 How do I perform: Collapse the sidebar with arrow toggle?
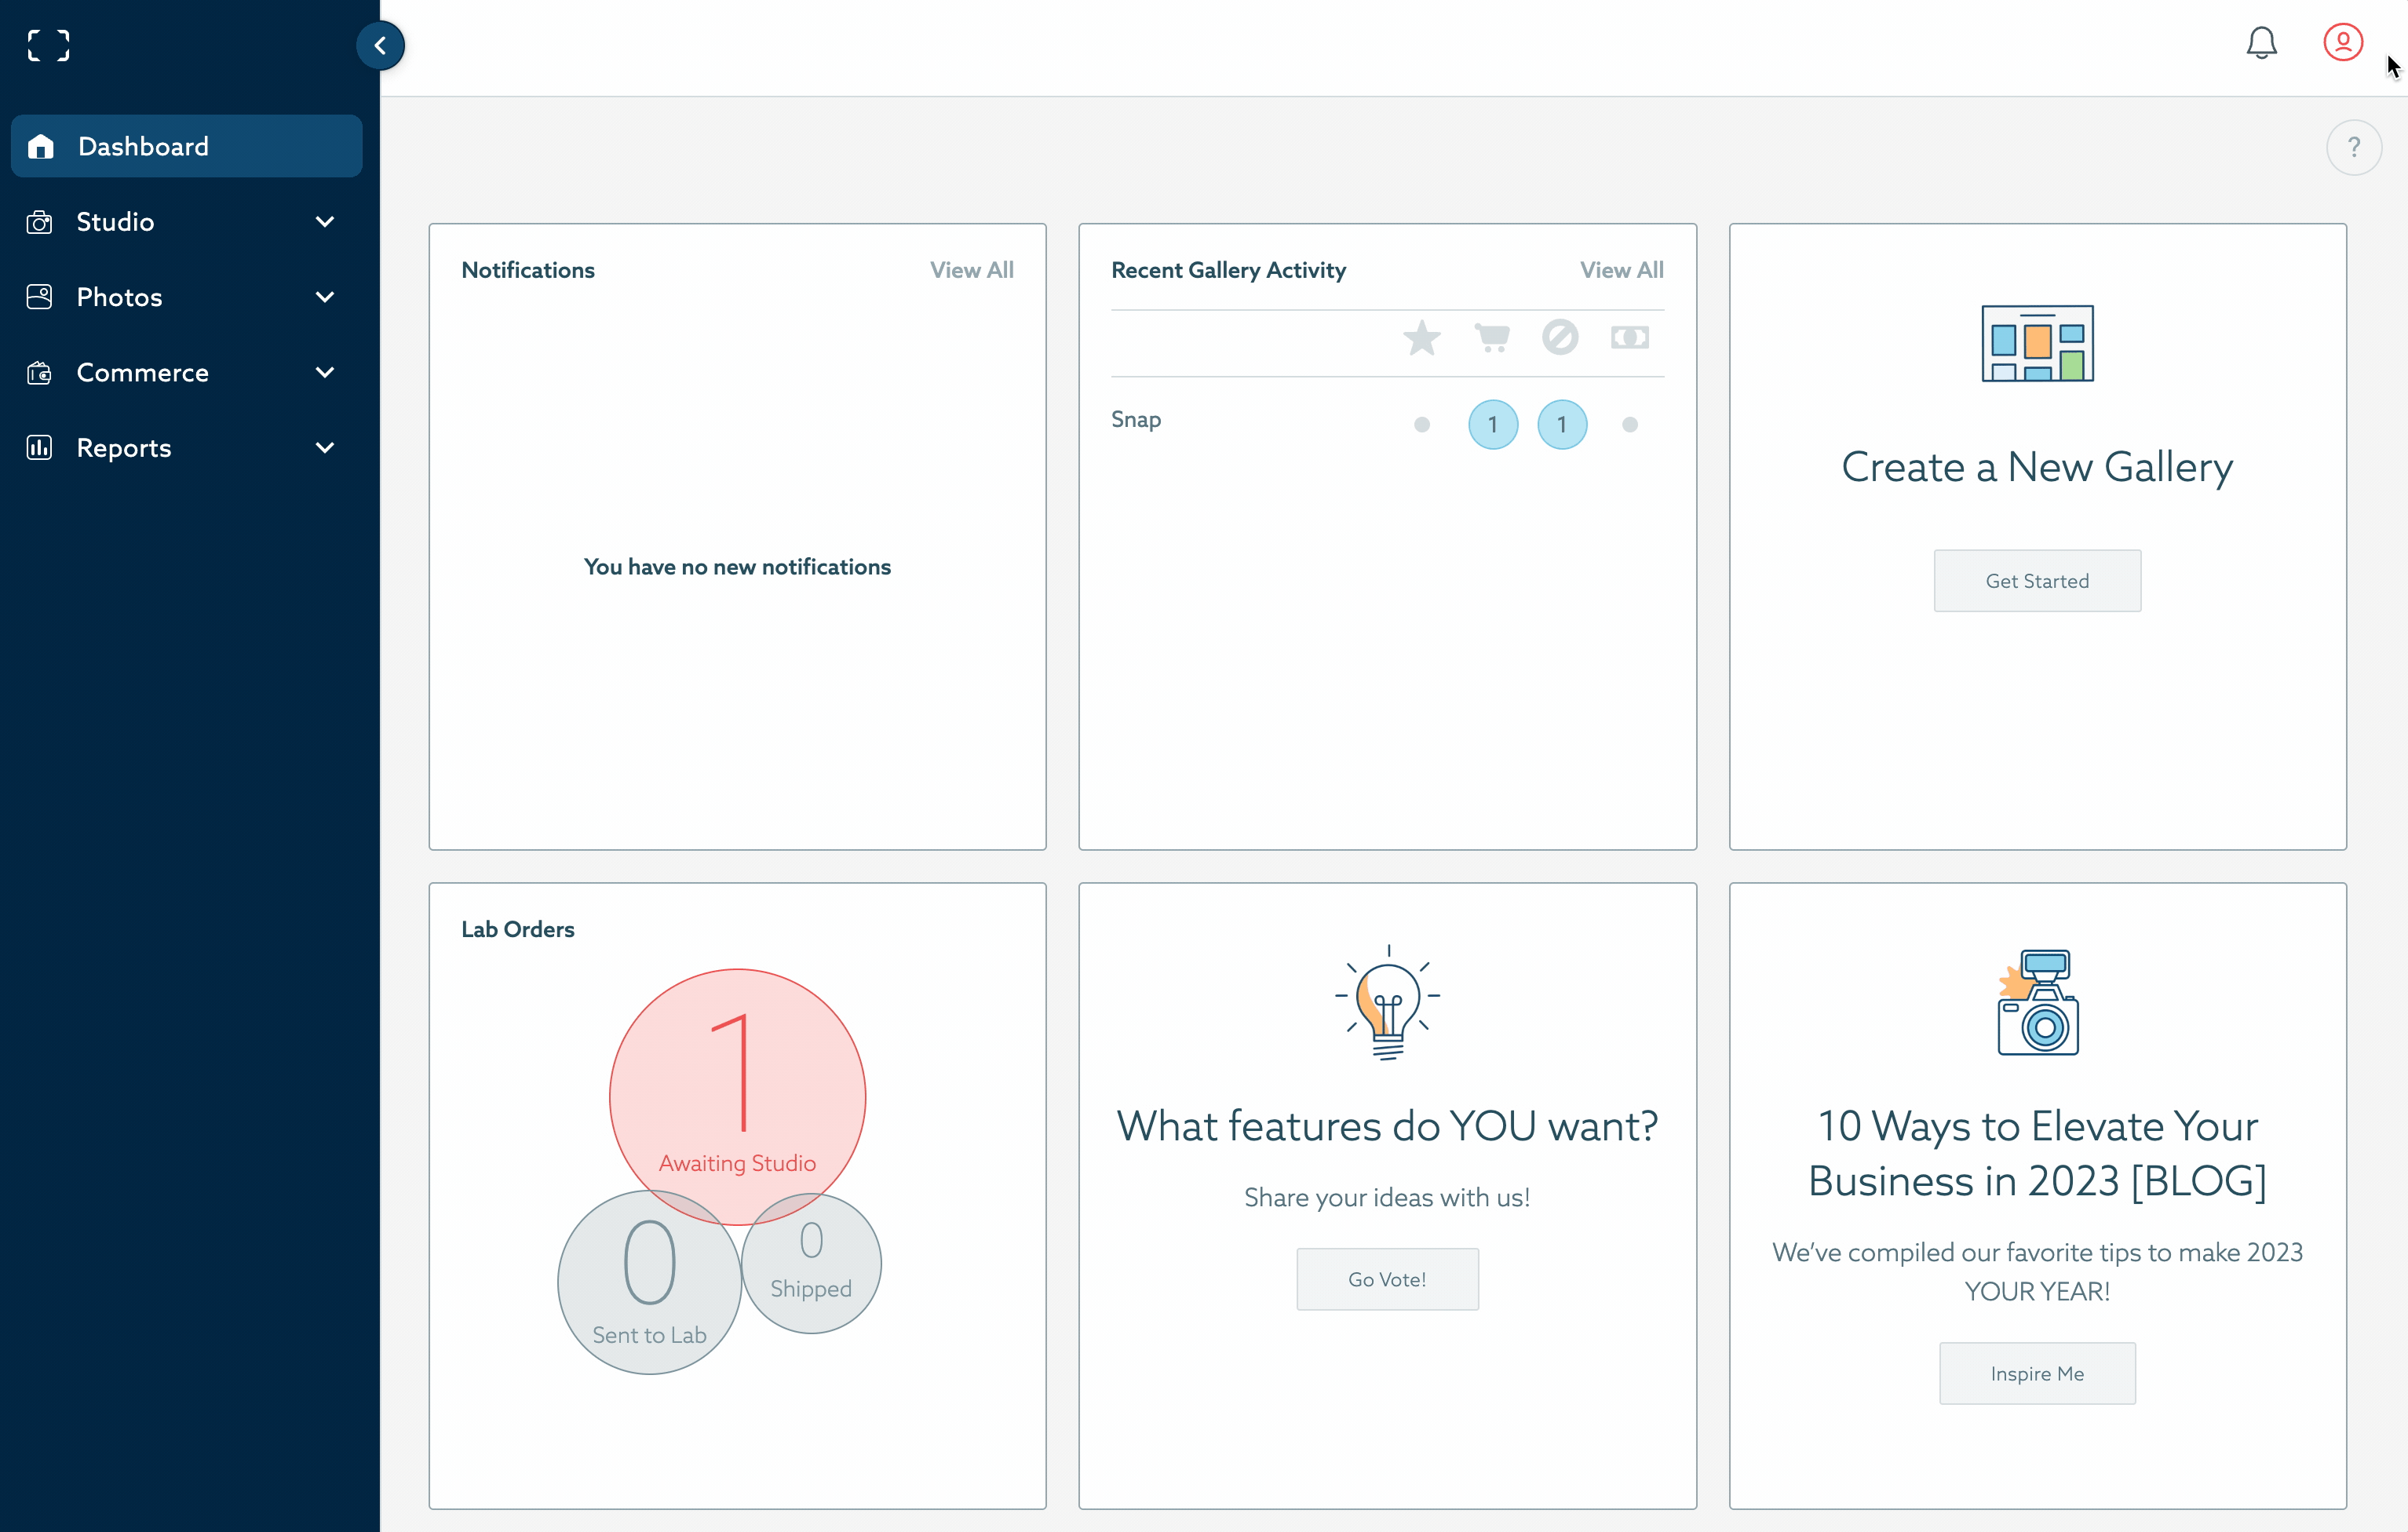380,45
